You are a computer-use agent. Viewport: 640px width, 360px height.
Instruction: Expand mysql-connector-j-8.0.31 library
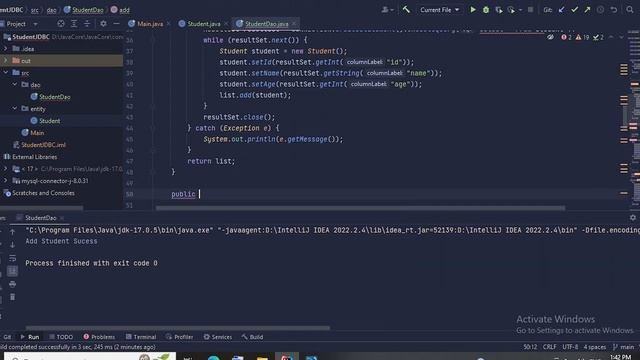coord(6,180)
